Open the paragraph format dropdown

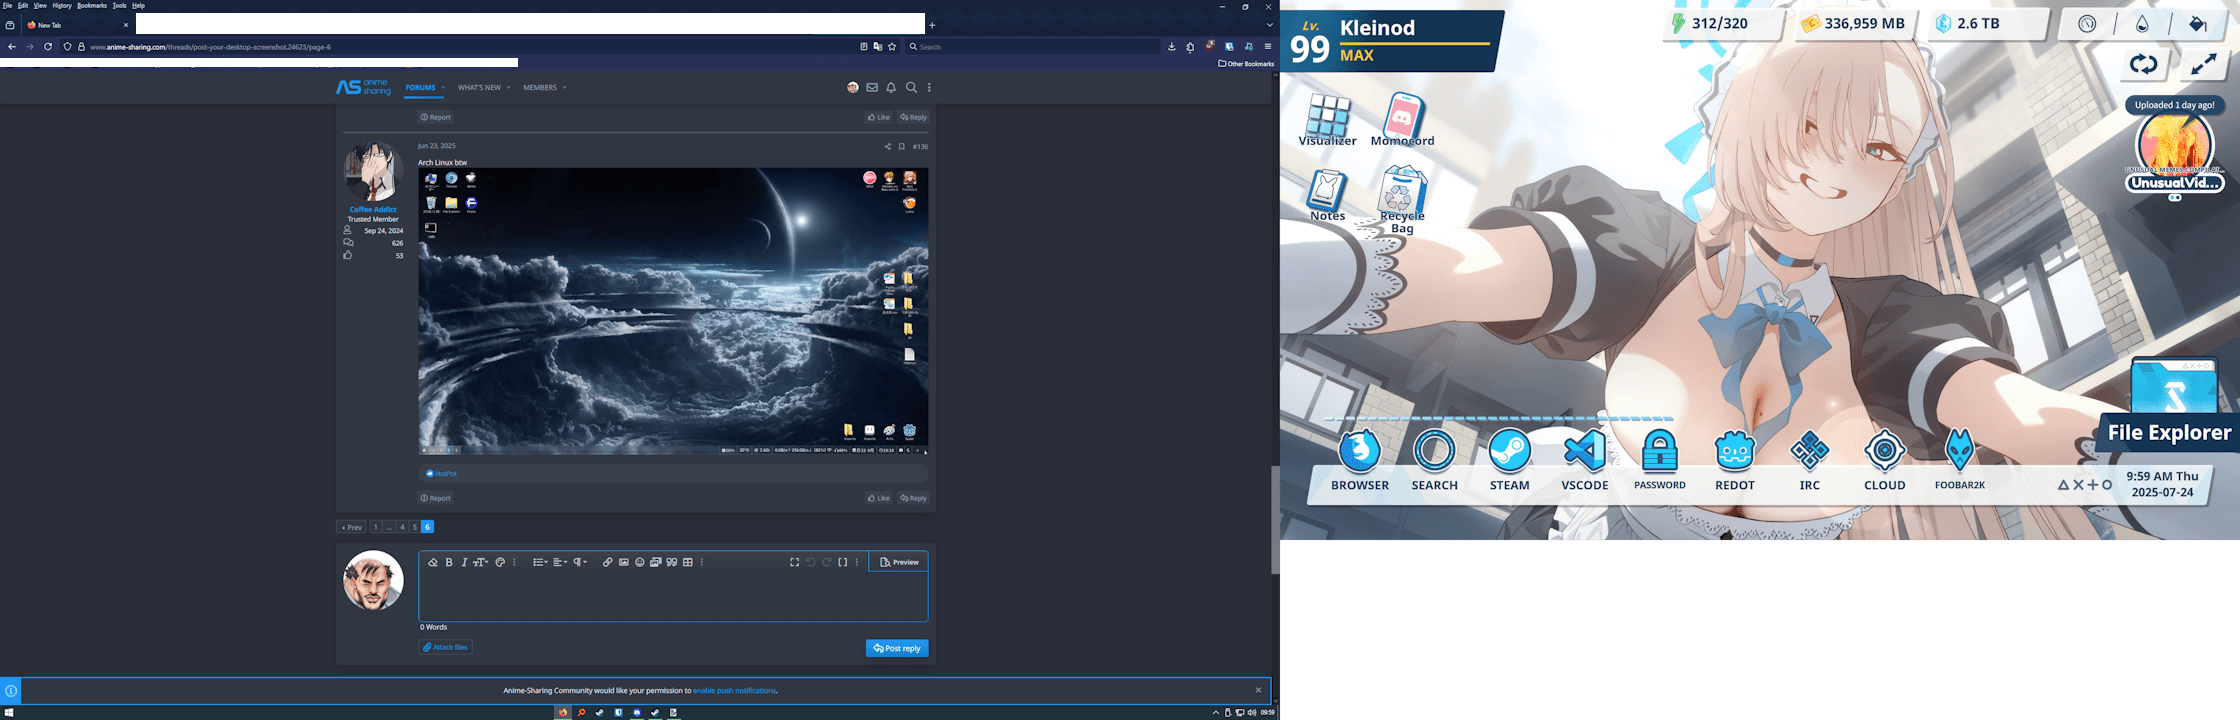[x=580, y=562]
